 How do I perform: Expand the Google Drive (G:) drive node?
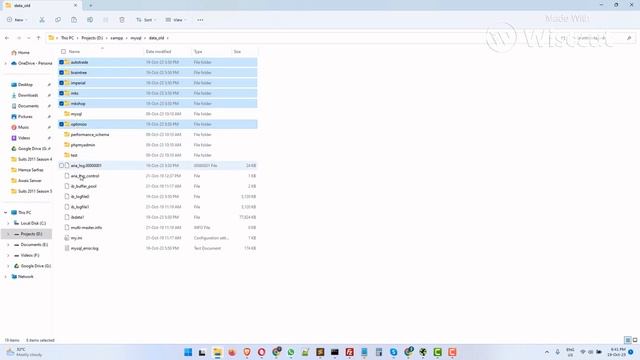(x=8, y=266)
